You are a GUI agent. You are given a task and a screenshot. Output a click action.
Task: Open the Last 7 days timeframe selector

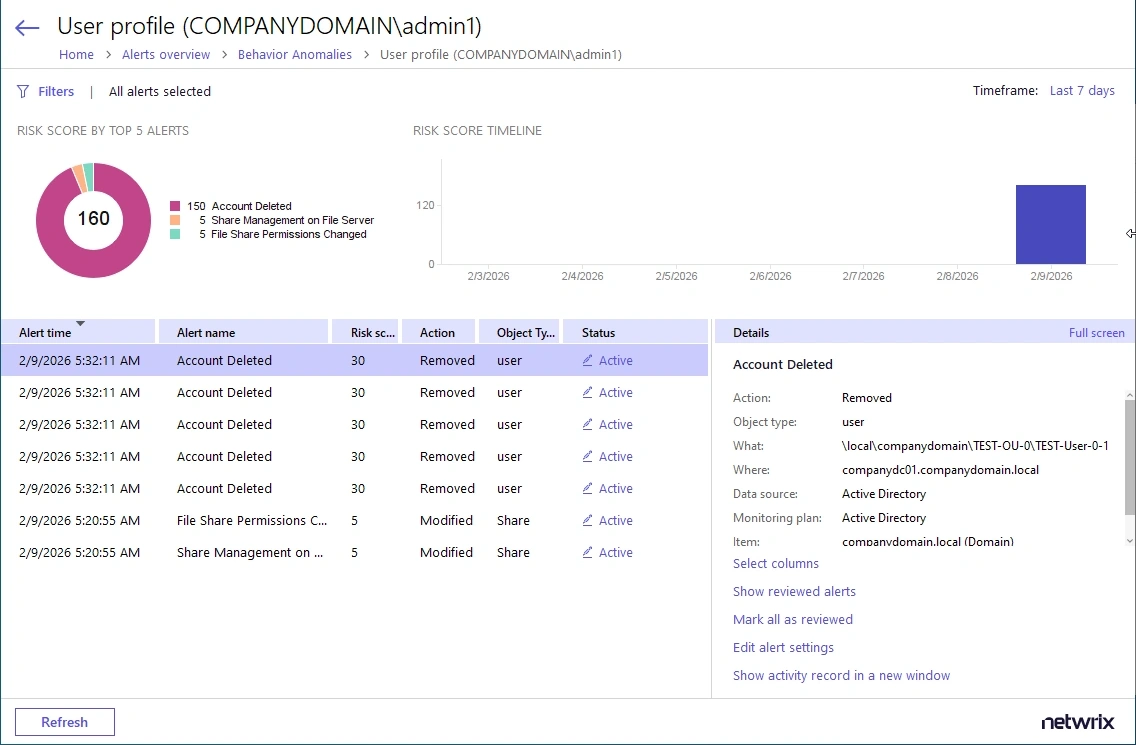[x=1081, y=91]
